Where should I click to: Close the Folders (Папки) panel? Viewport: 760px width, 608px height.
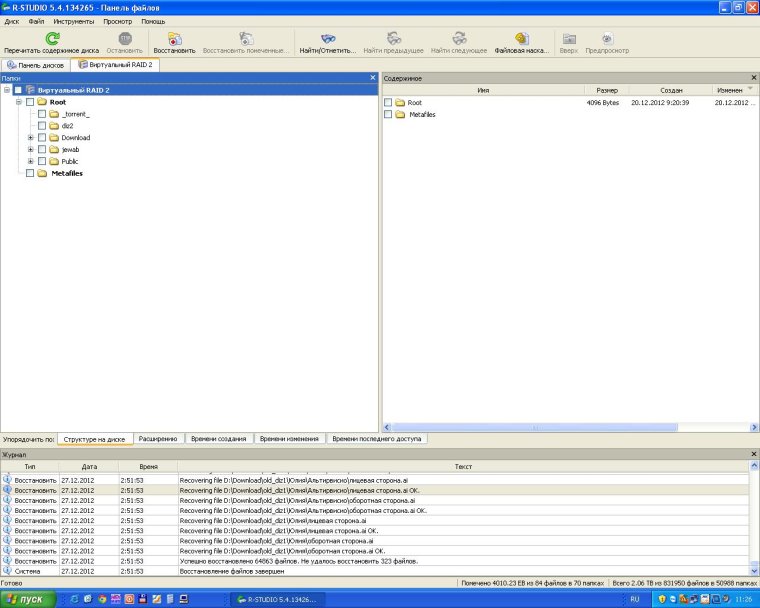(x=373, y=78)
